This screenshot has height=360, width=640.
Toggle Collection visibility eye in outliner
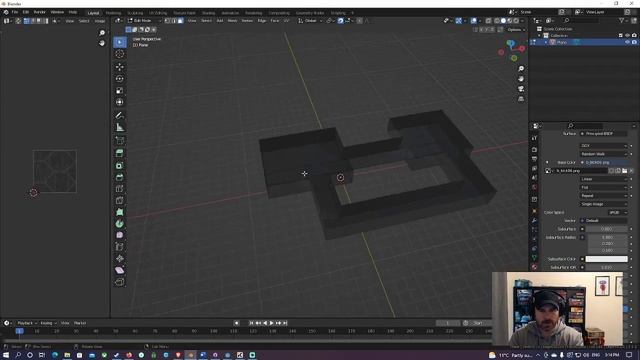pos(627,36)
